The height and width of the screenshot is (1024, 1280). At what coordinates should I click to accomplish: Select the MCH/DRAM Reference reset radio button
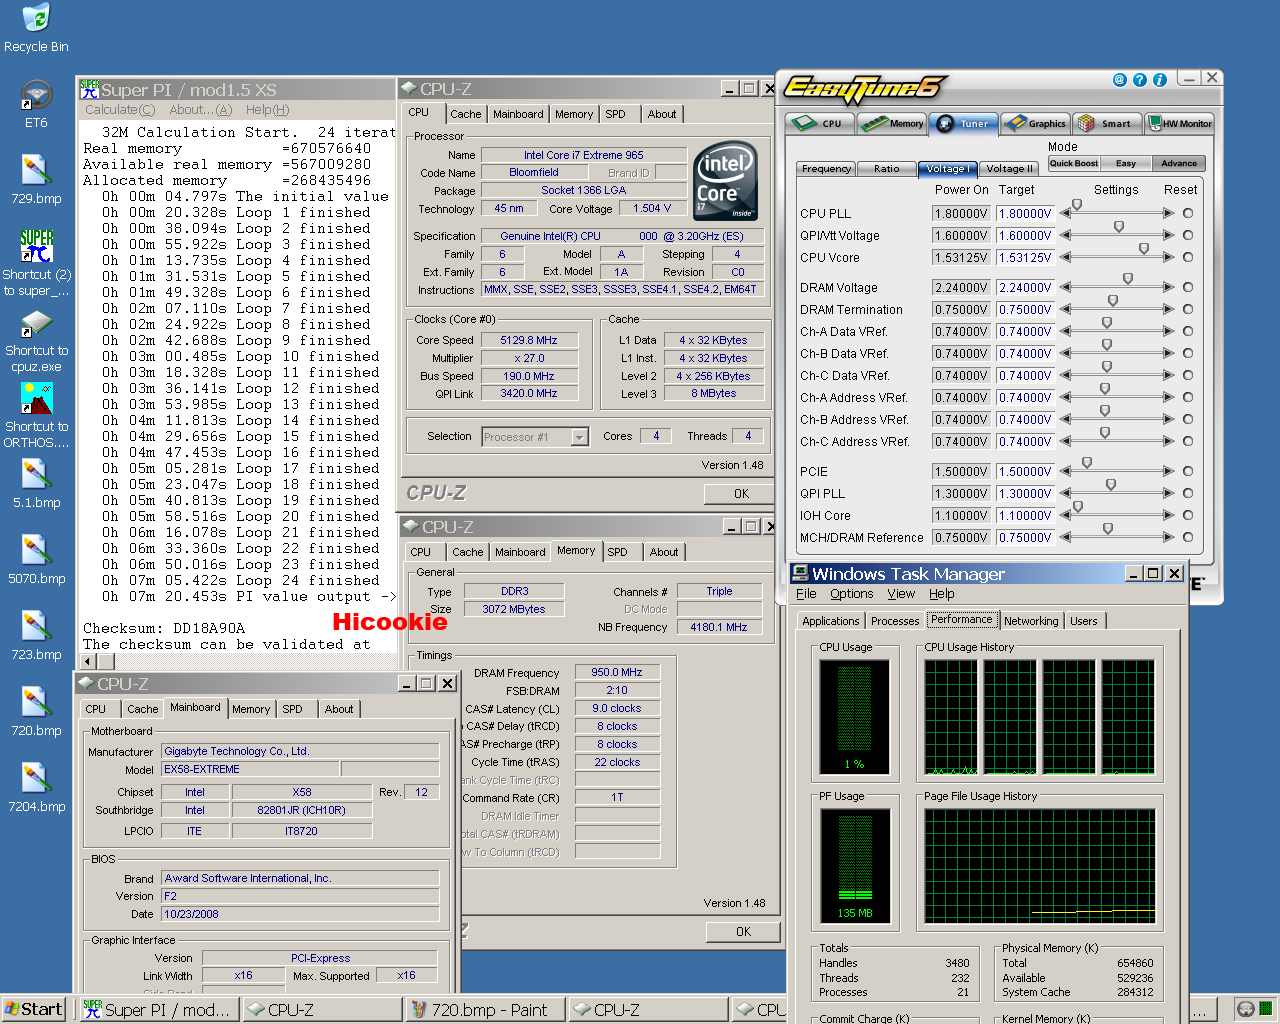[1188, 537]
